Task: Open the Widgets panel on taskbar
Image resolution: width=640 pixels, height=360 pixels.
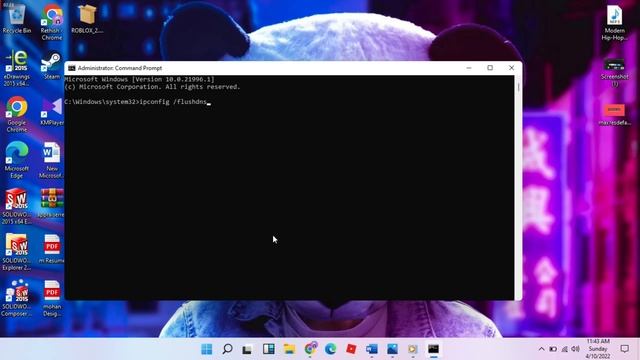Action: [269, 349]
